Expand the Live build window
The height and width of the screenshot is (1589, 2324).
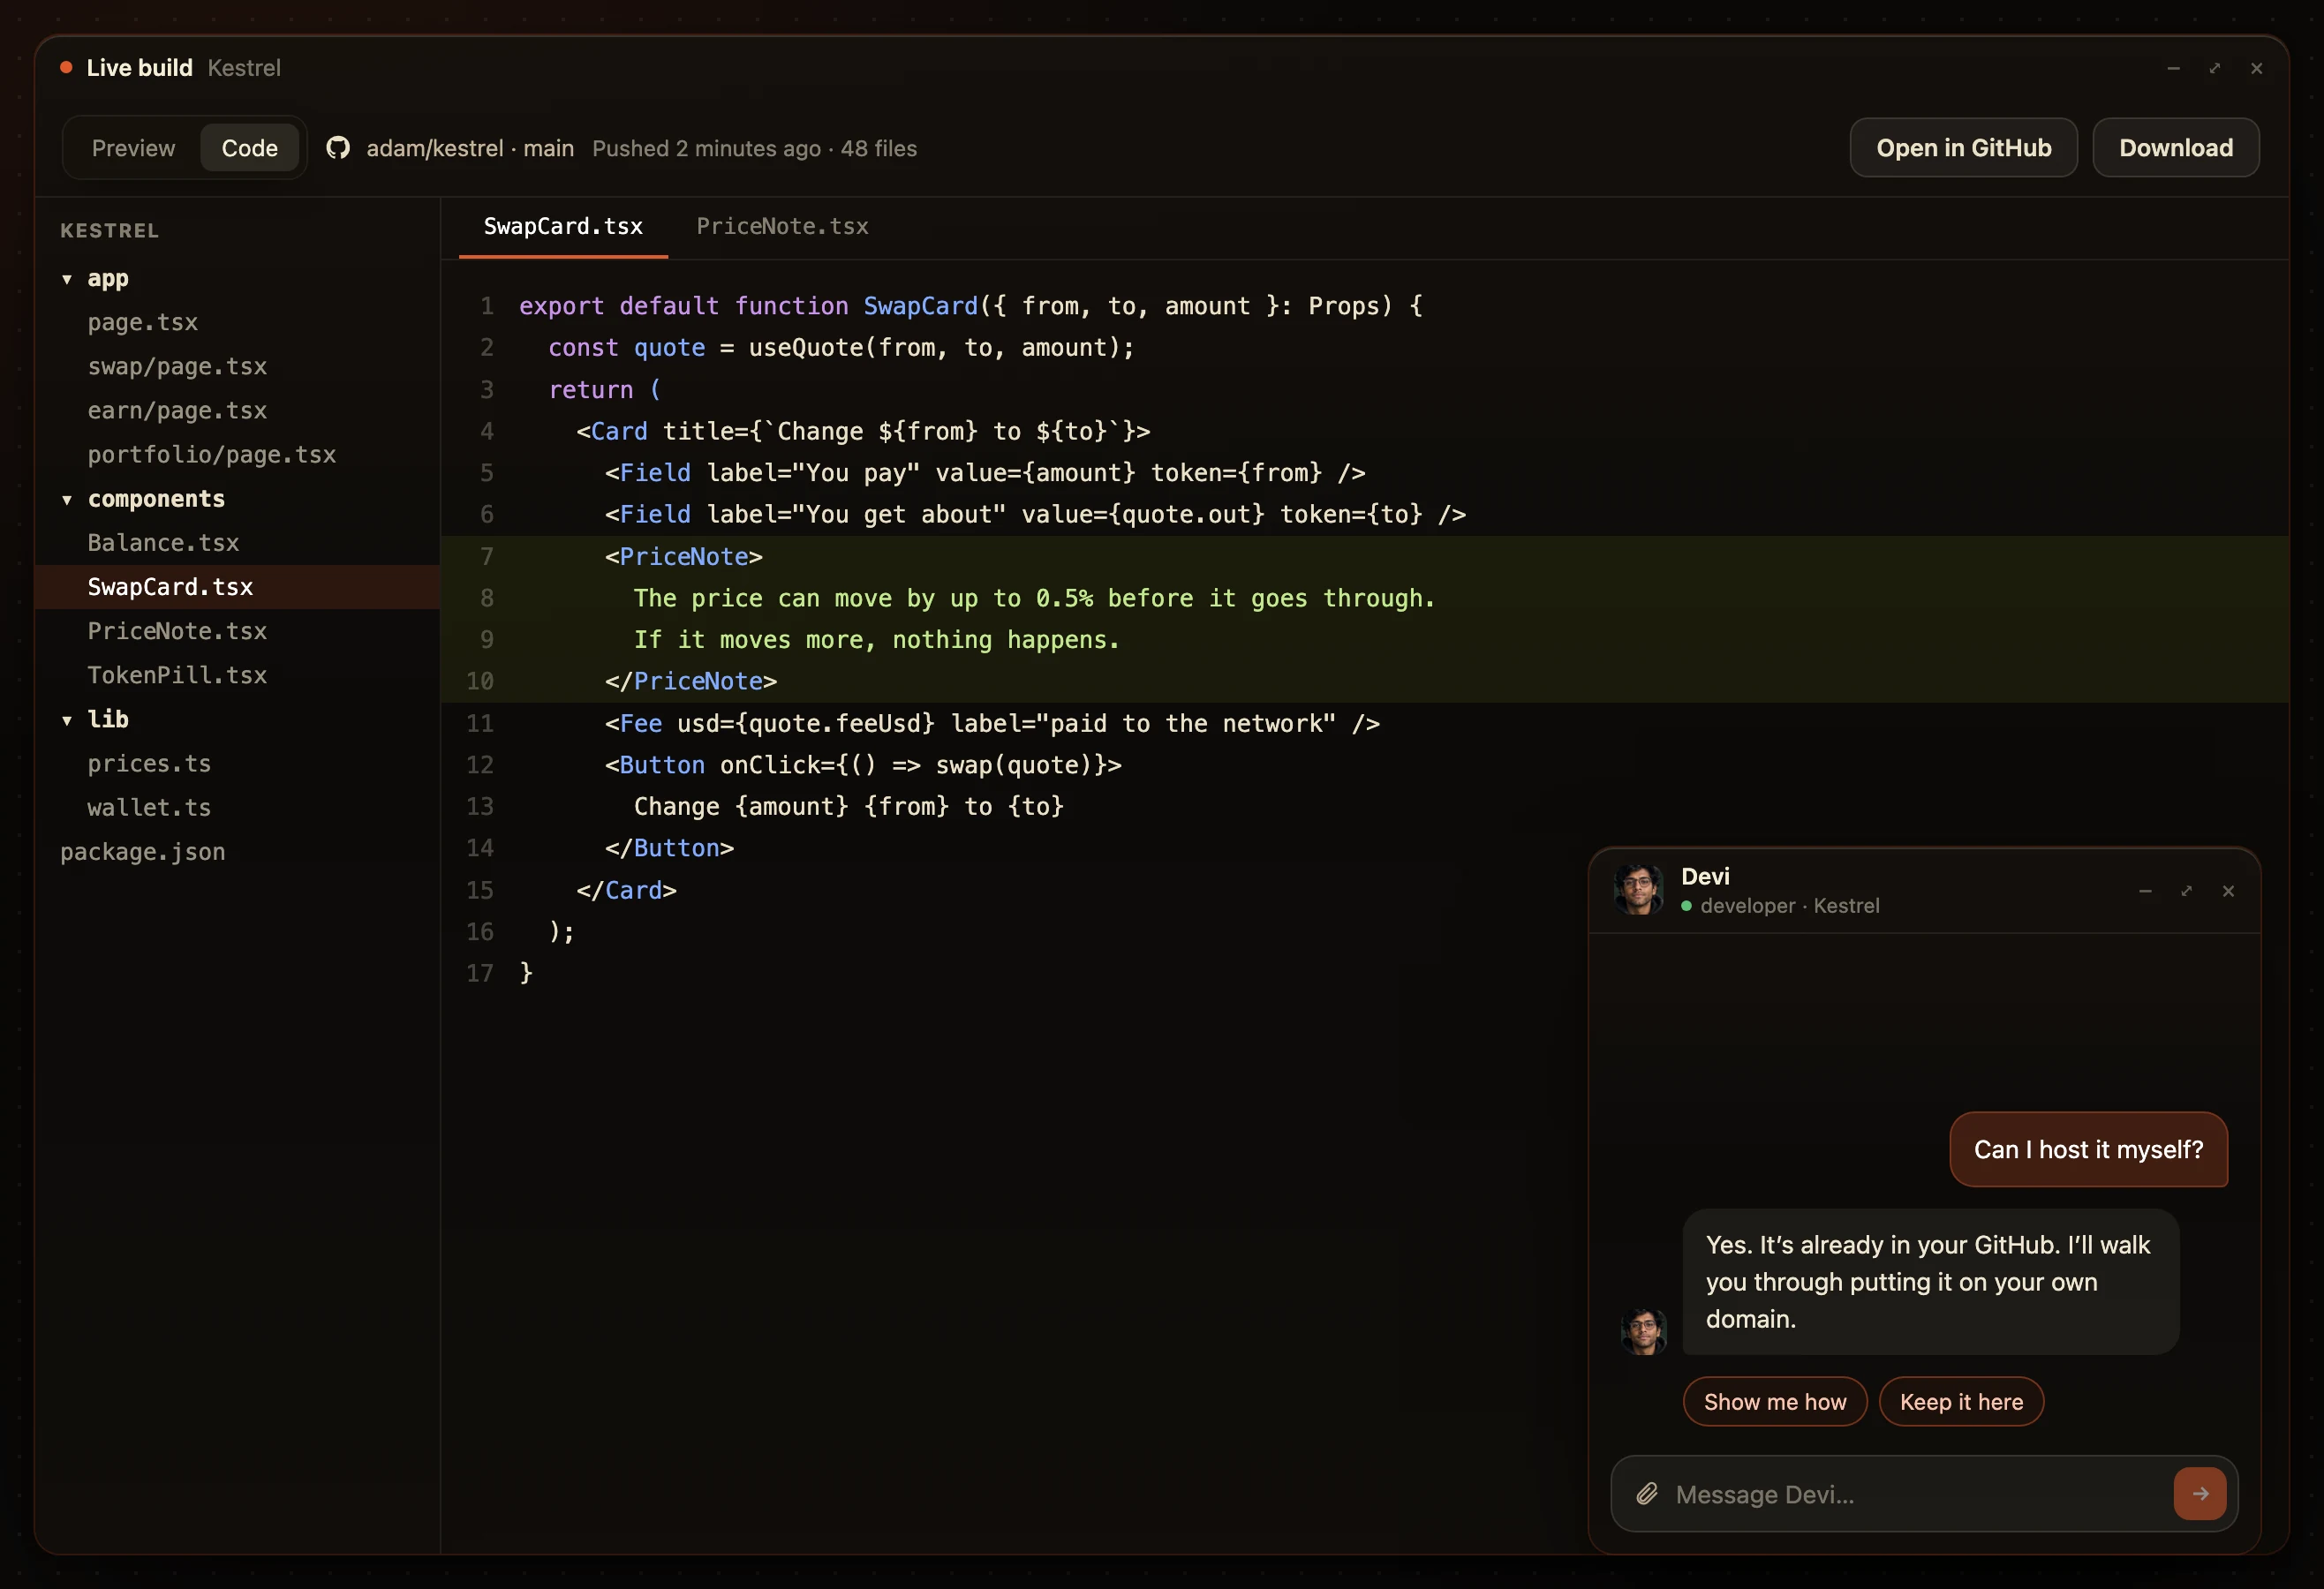[x=2215, y=68]
